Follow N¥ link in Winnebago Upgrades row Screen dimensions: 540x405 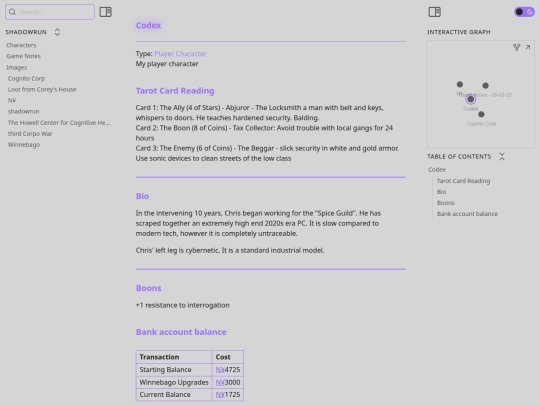[x=220, y=382]
